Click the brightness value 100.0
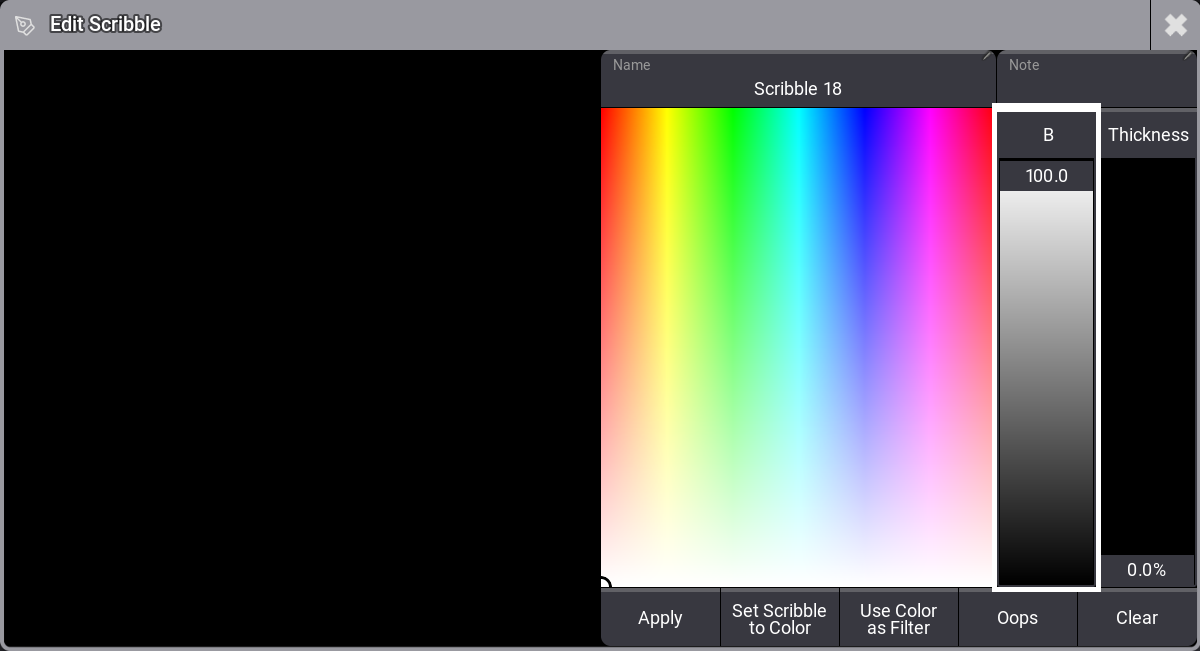The width and height of the screenshot is (1200, 651). tap(1047, 176)
